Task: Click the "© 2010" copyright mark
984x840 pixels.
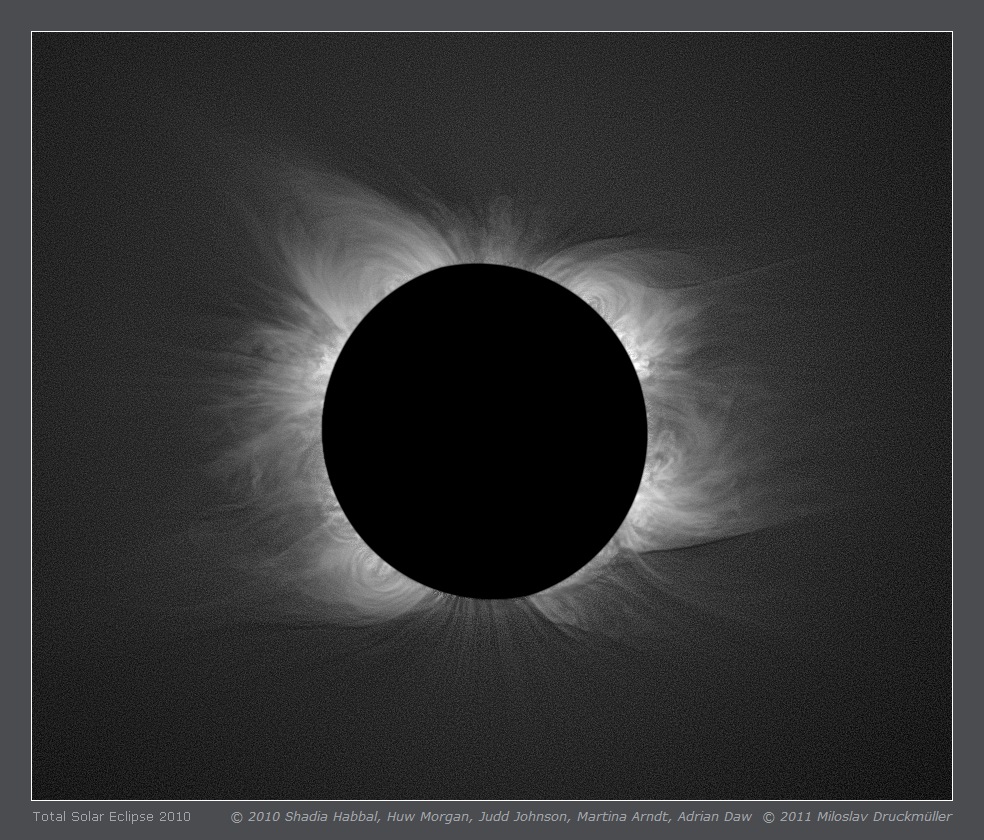Action: [x=255, y=817]
